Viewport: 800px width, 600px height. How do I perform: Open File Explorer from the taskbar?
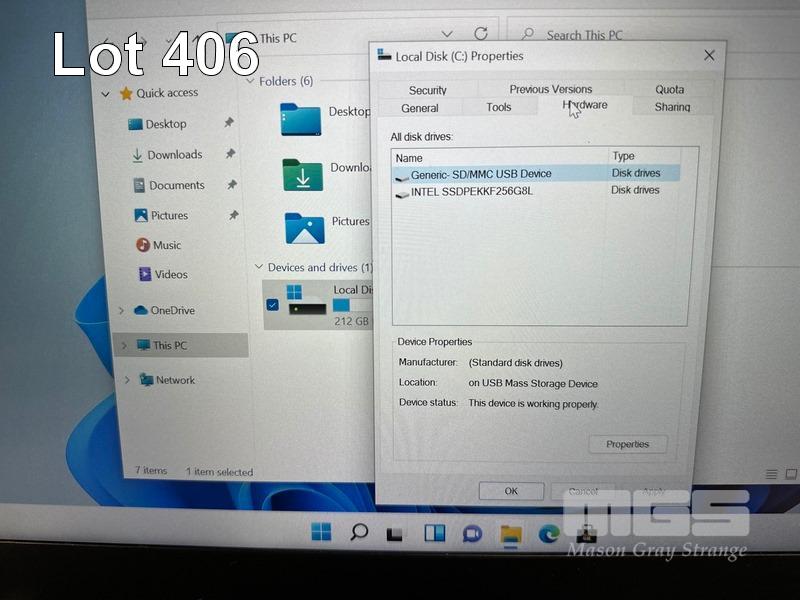click(511, 533)
